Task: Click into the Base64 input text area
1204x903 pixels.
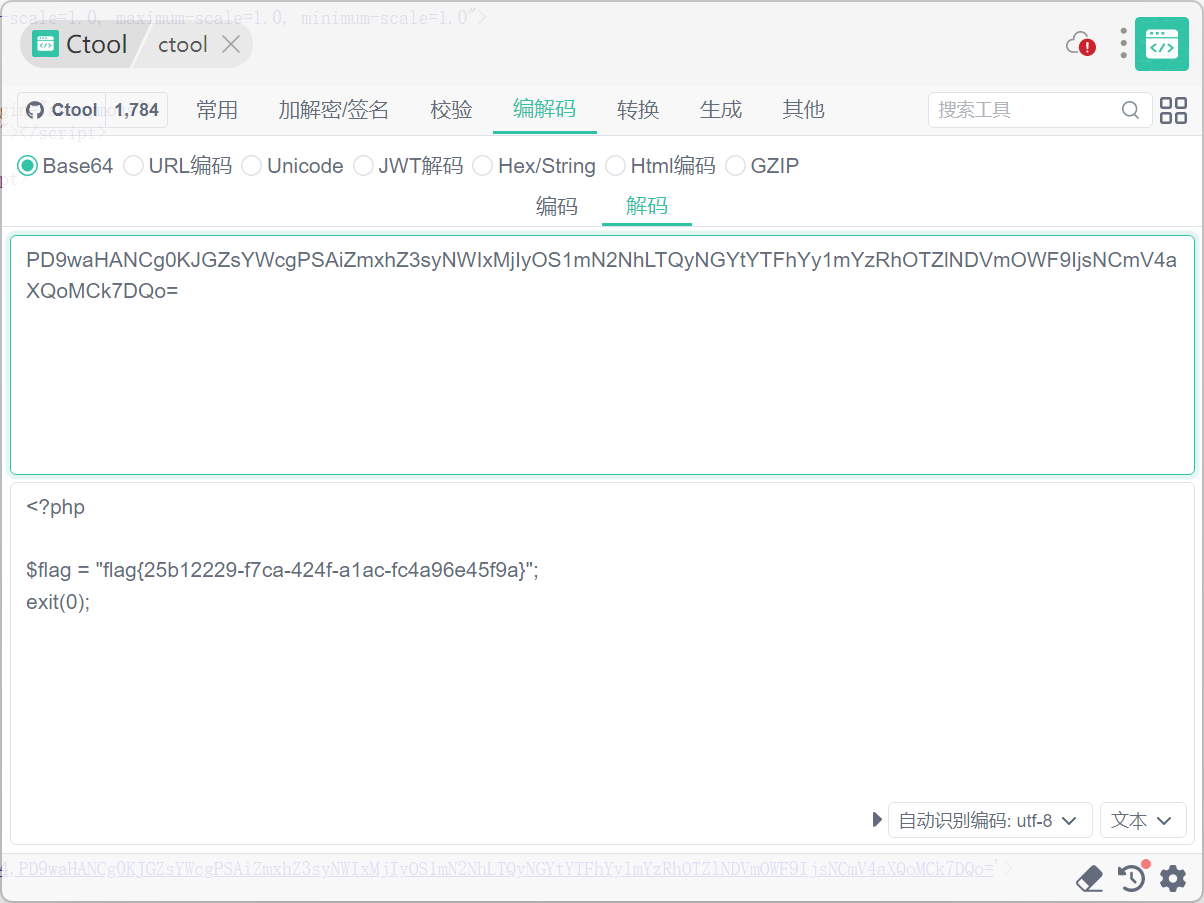Action: 602,355
